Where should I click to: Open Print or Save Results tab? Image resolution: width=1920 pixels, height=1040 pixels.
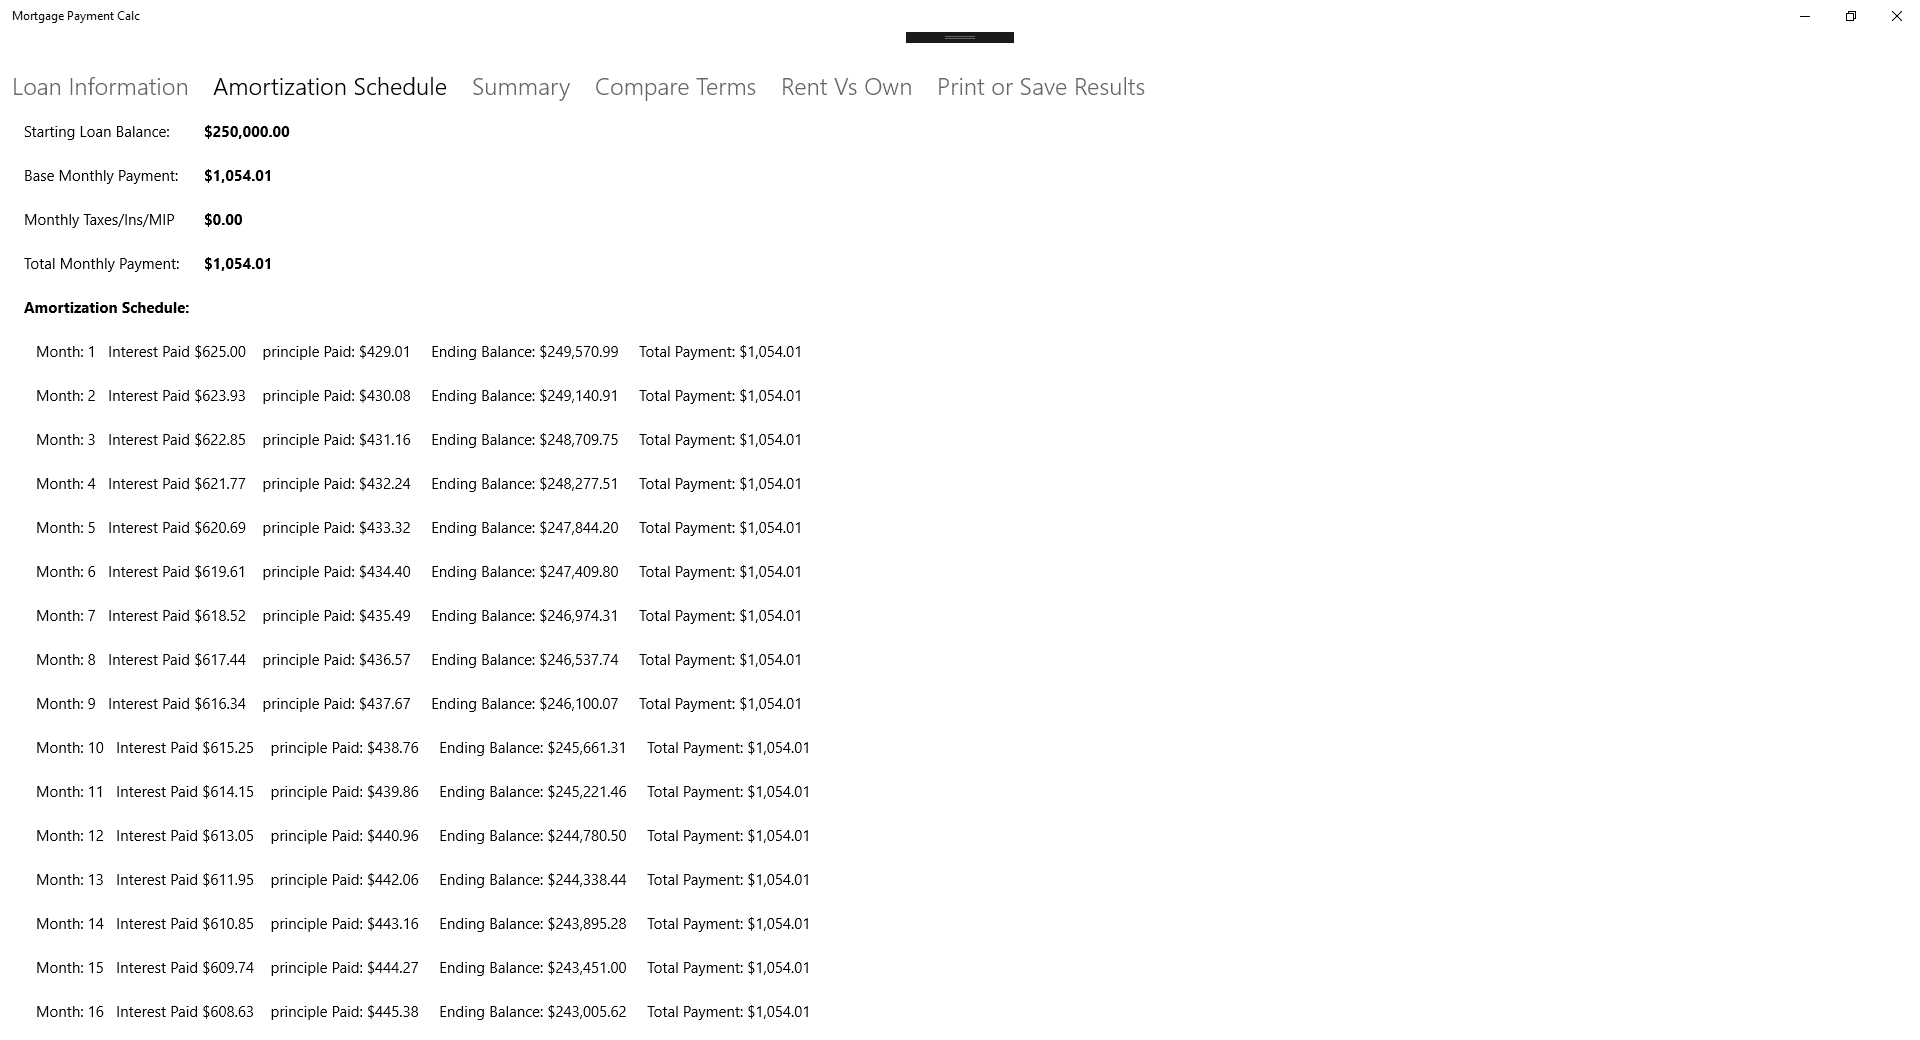(1041, 87)
